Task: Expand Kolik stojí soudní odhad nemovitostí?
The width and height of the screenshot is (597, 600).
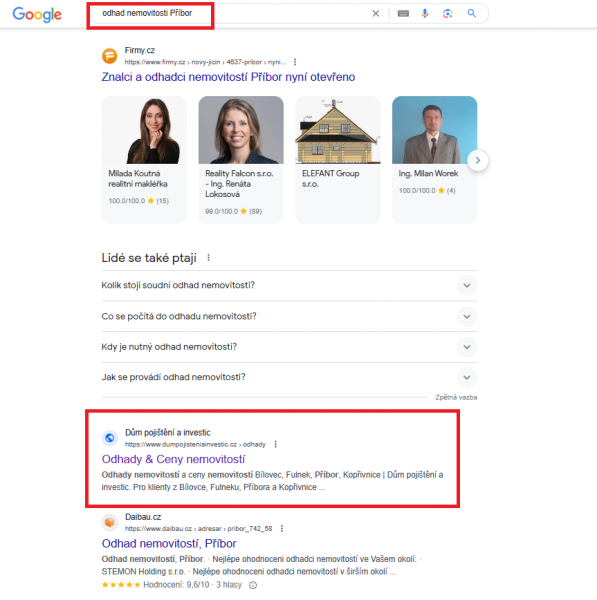Action: [289, 285]
